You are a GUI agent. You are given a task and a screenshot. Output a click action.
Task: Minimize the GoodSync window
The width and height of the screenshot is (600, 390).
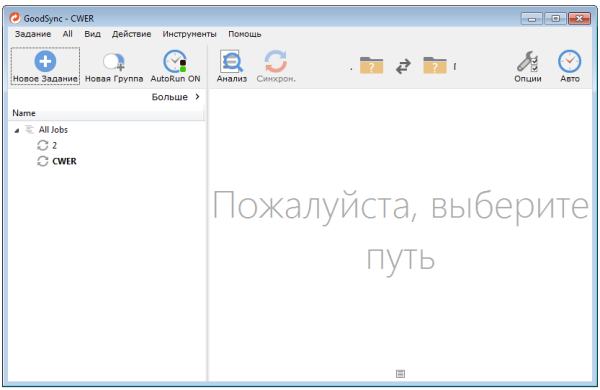tap(532, 18)
